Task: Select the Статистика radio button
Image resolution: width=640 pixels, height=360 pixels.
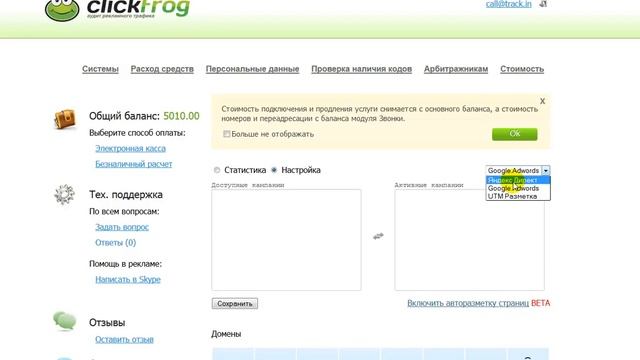Action: click(x=217, y=170)
